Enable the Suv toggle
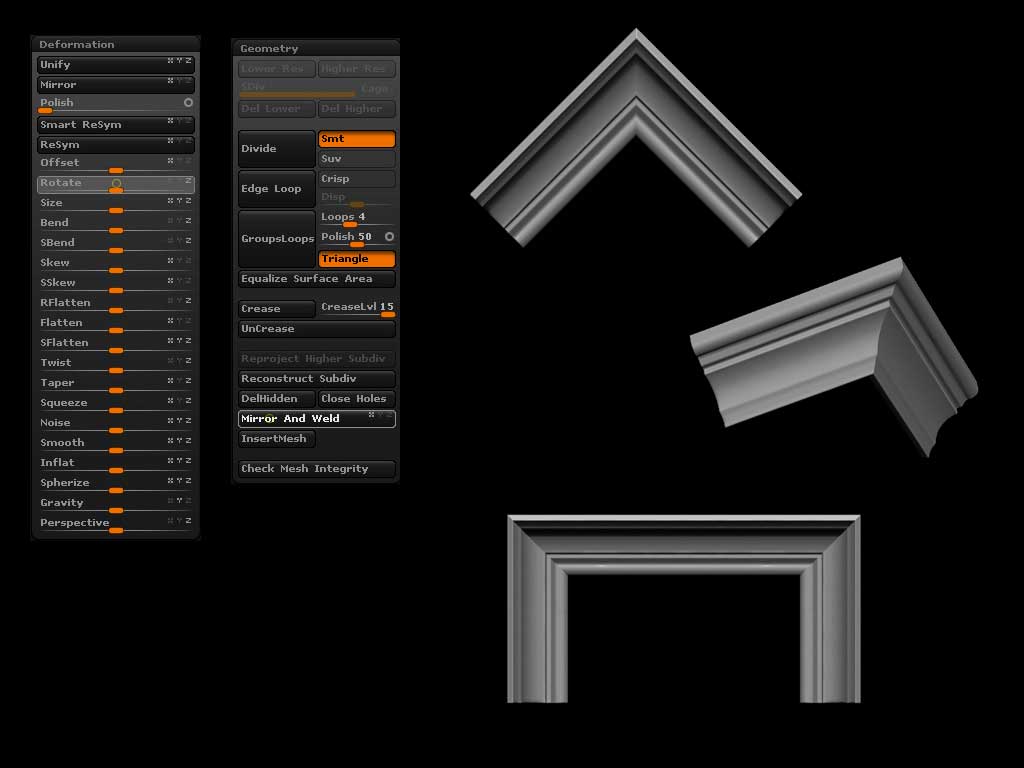 pyautogui.click(x=356, y=159)
